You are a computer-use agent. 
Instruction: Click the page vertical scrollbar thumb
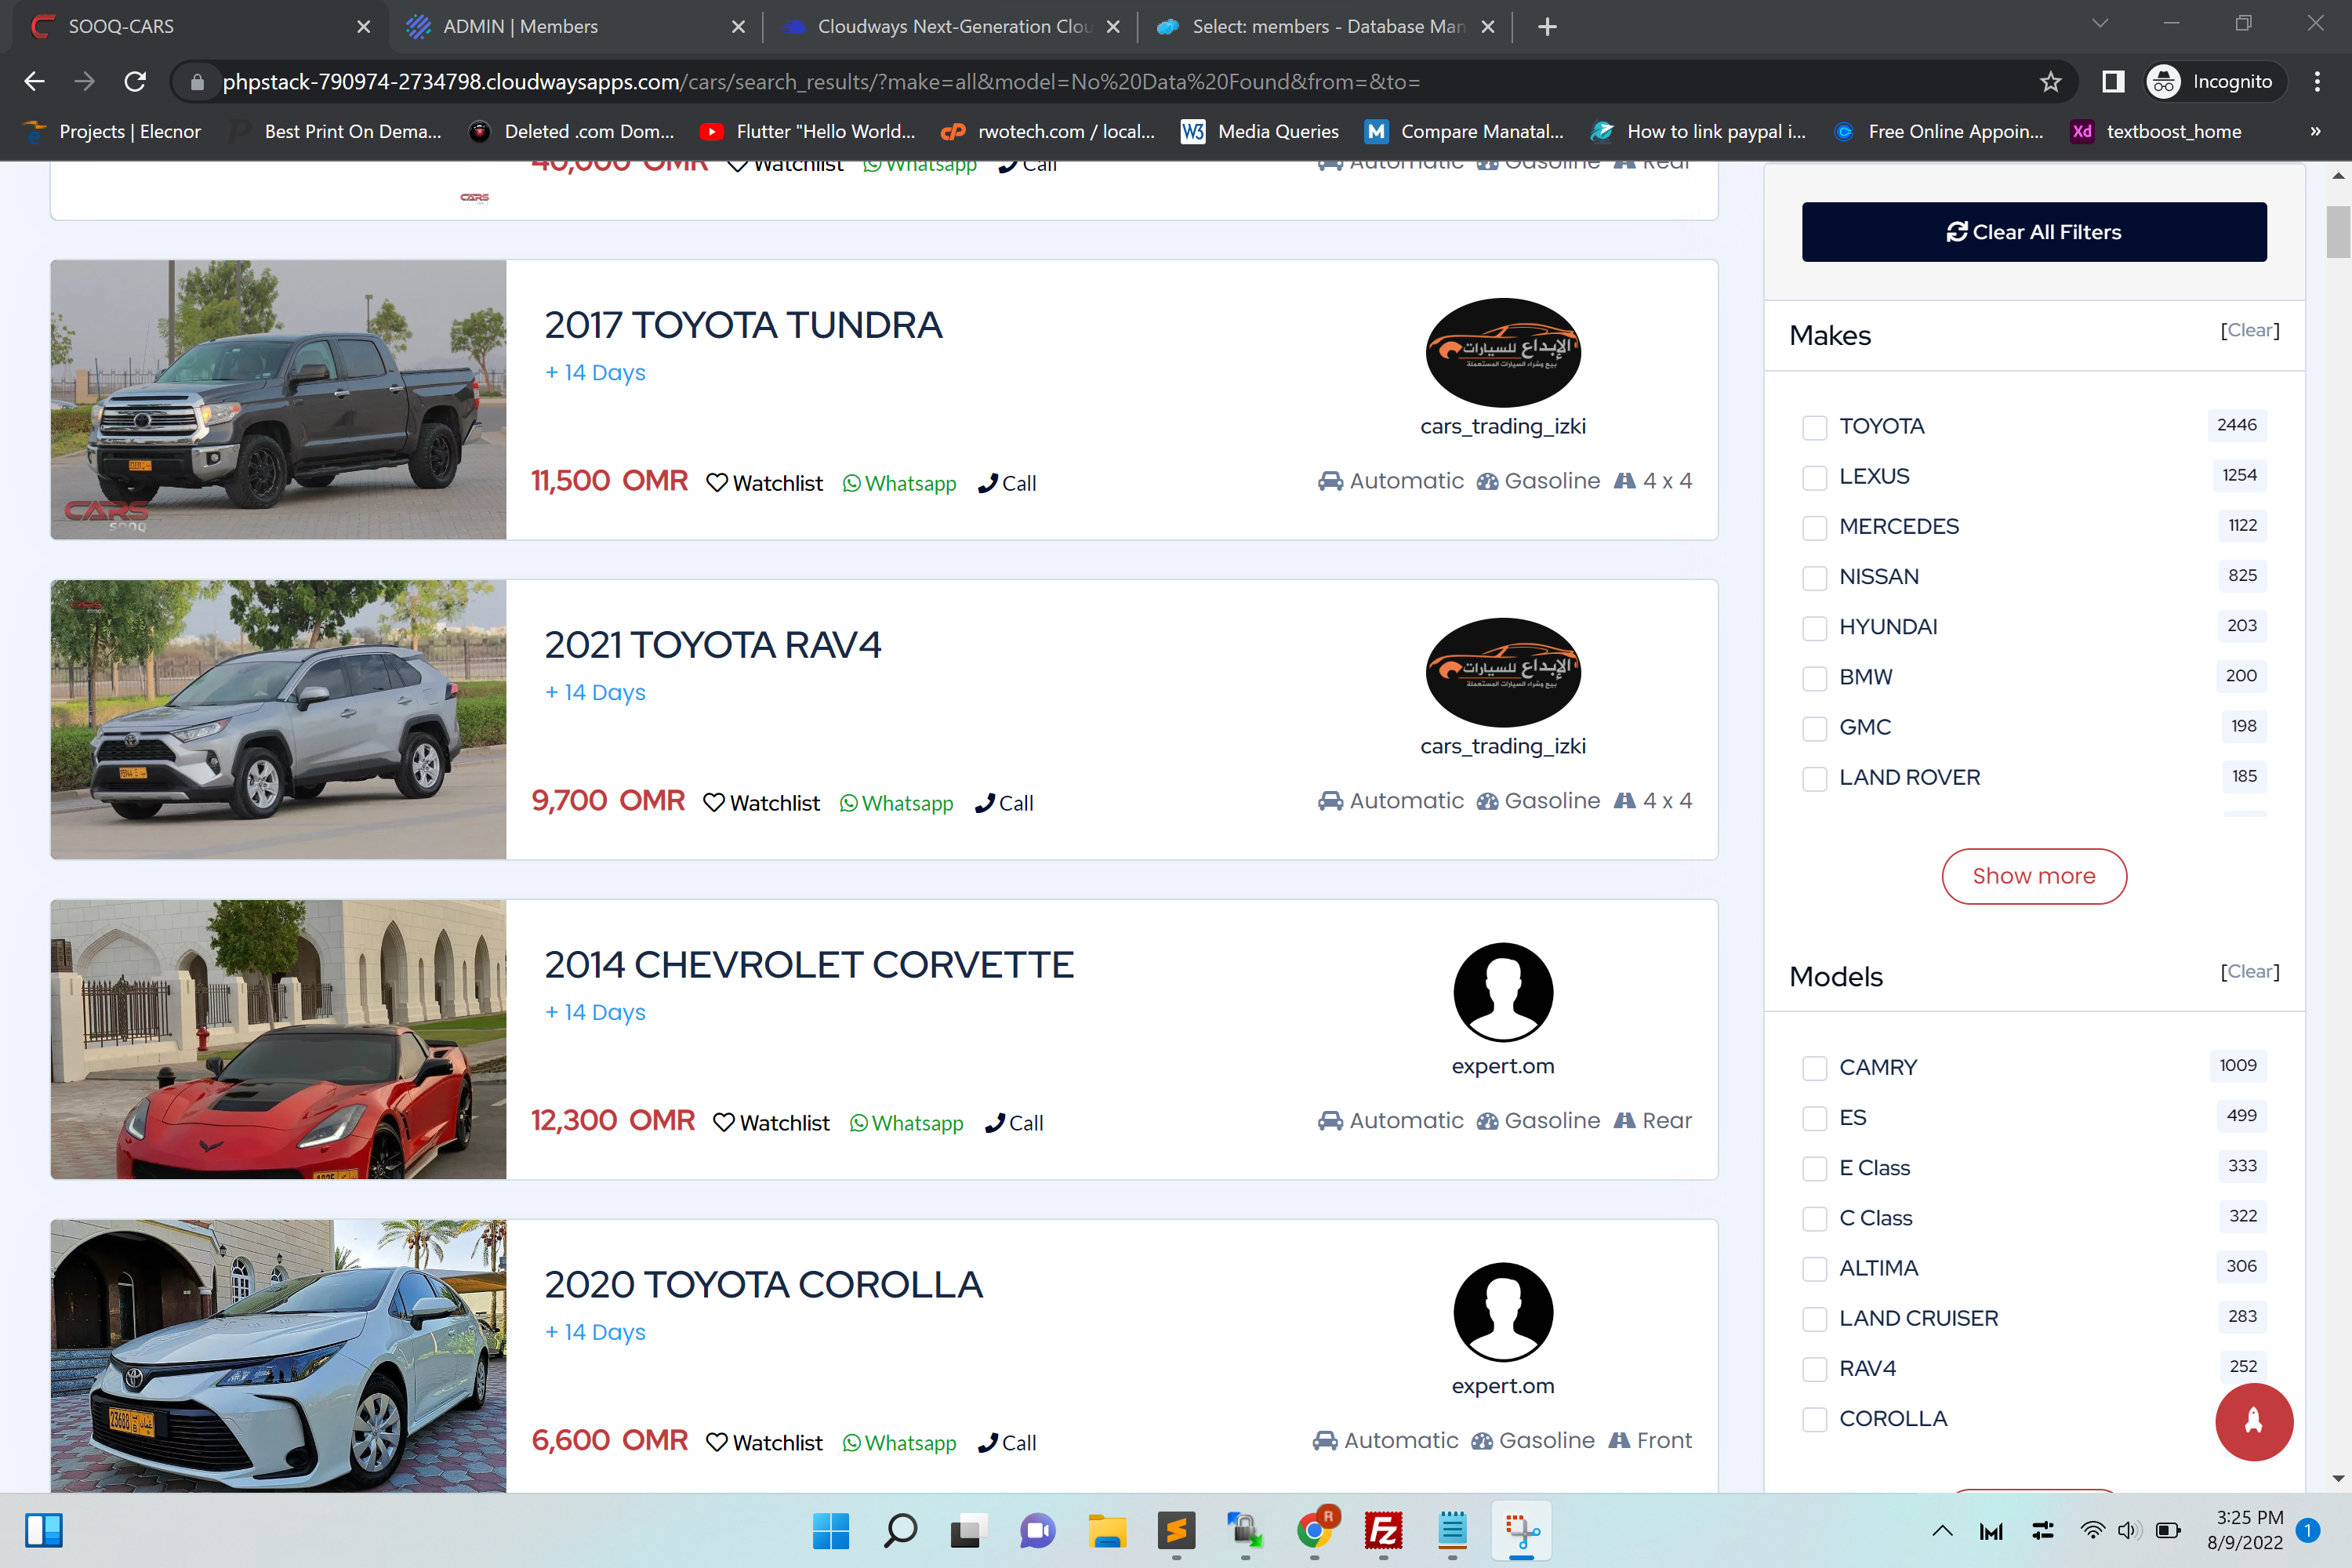pos(2338,231)
